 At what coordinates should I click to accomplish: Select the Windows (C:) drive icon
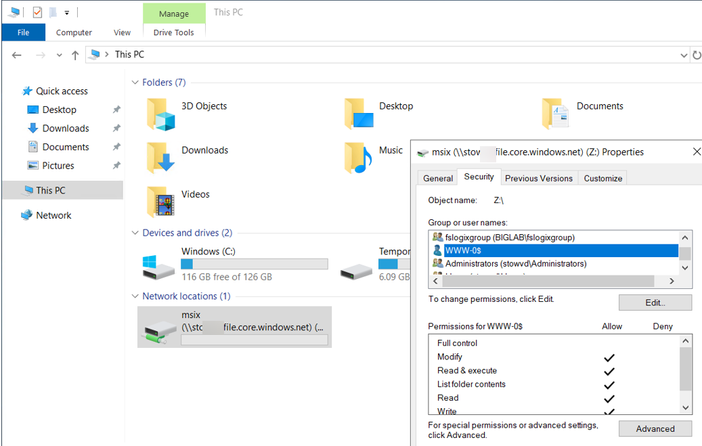point(158,267)
